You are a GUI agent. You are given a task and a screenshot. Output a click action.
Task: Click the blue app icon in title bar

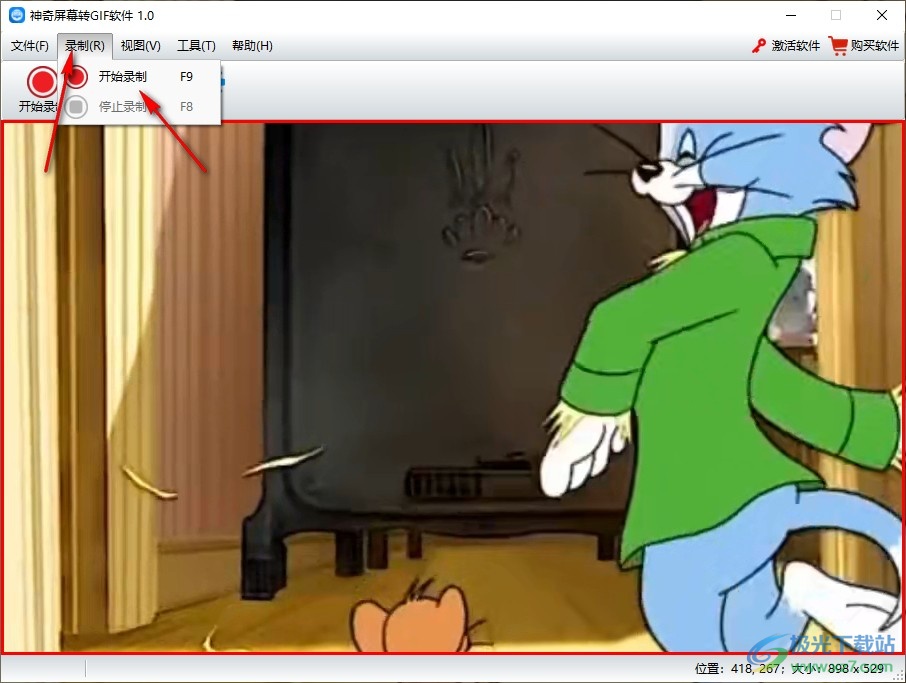tap(17, 15)
